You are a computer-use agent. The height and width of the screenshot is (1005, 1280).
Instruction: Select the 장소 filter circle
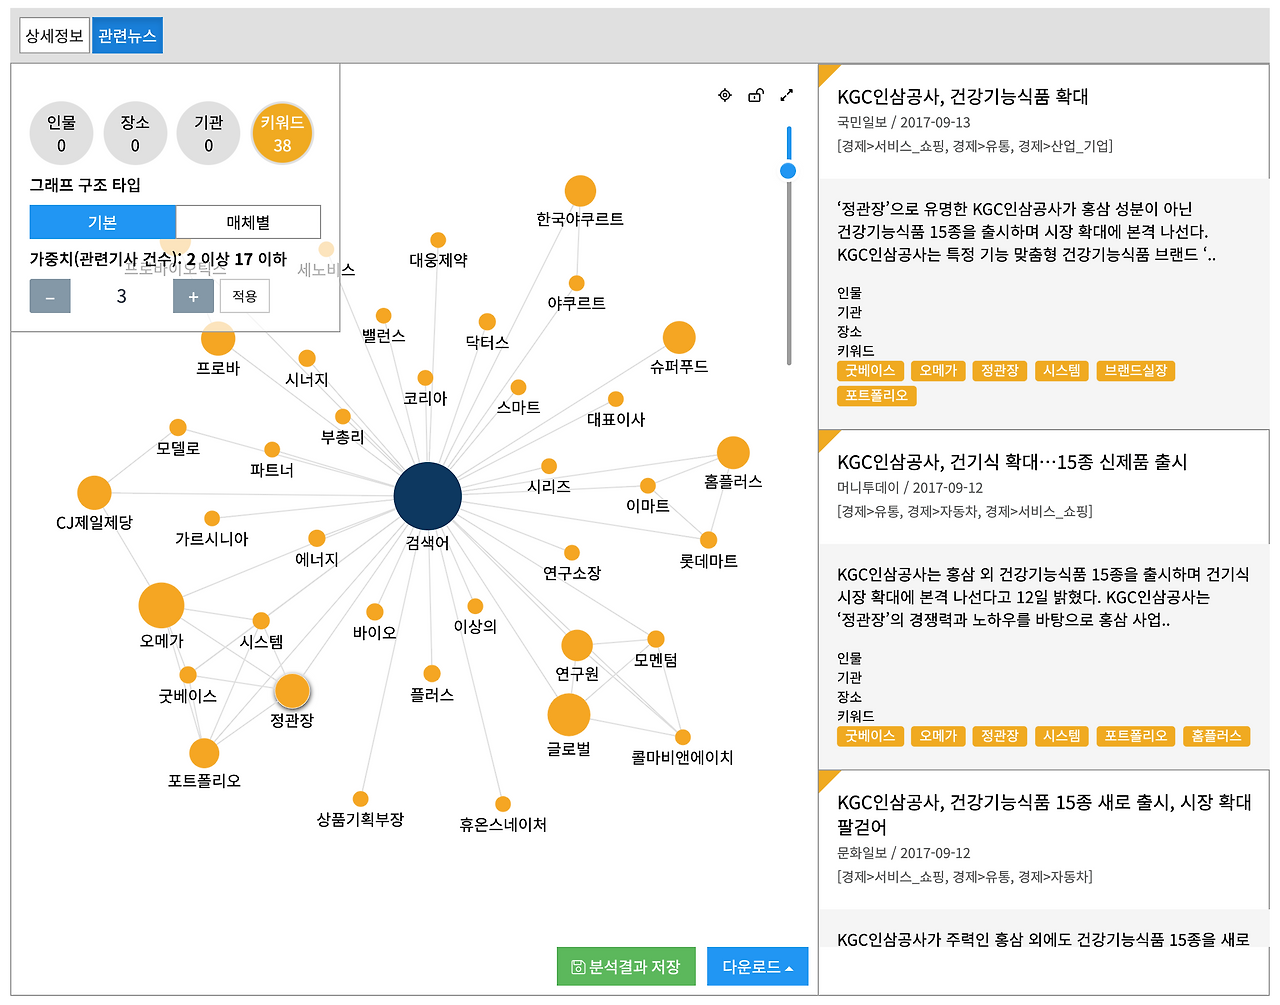134,132
